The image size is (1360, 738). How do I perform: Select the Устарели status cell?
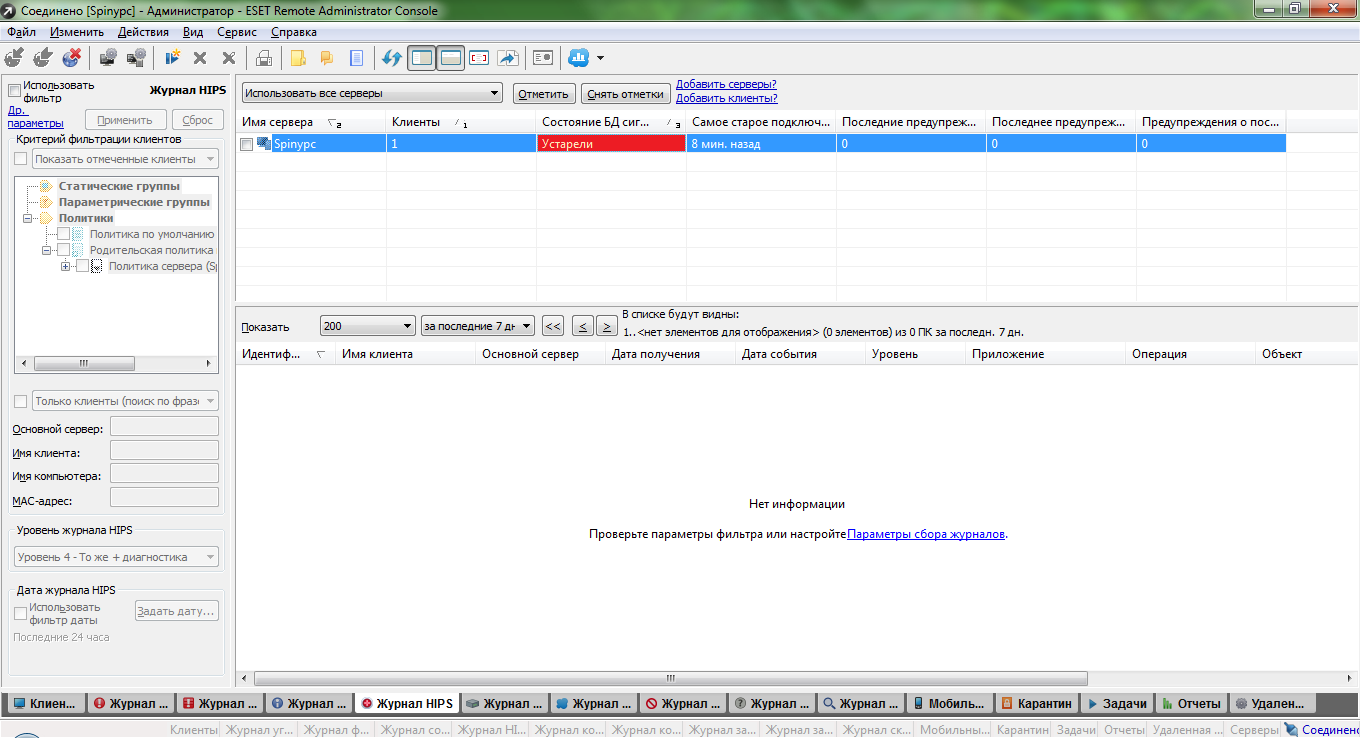pyautogui.click(x=612, y=144)
